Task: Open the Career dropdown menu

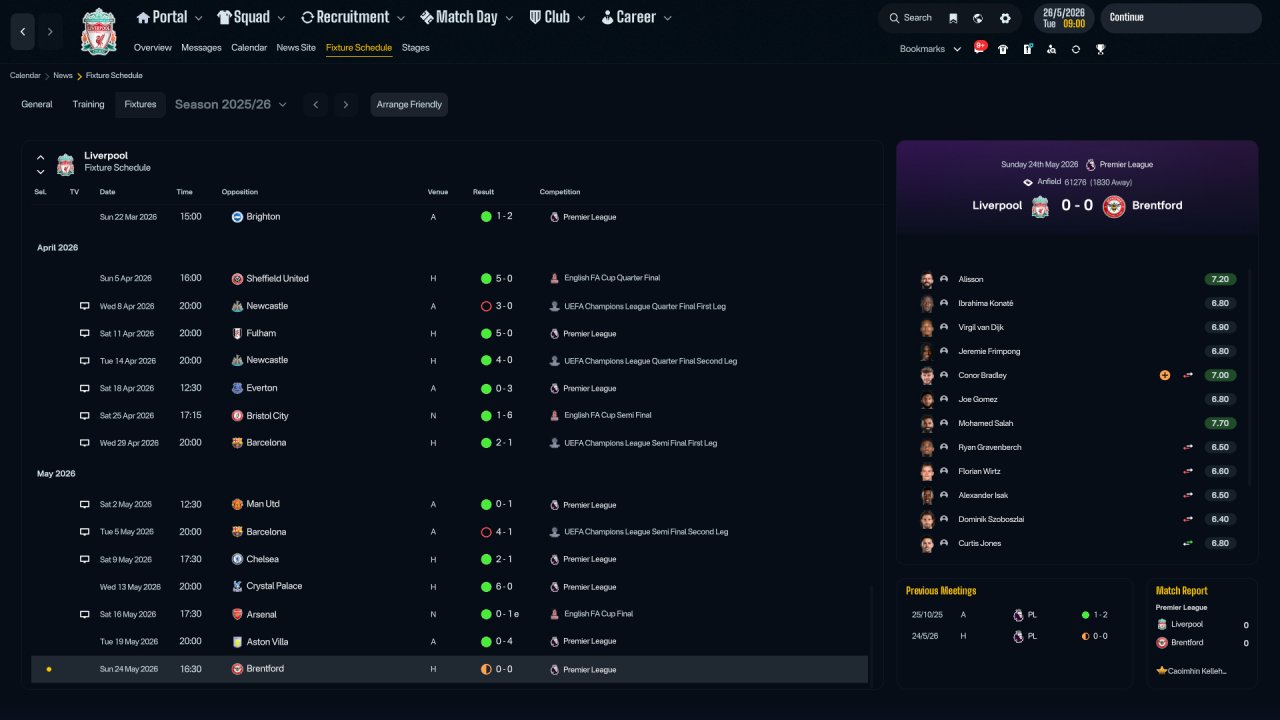Action: point(636,17)
